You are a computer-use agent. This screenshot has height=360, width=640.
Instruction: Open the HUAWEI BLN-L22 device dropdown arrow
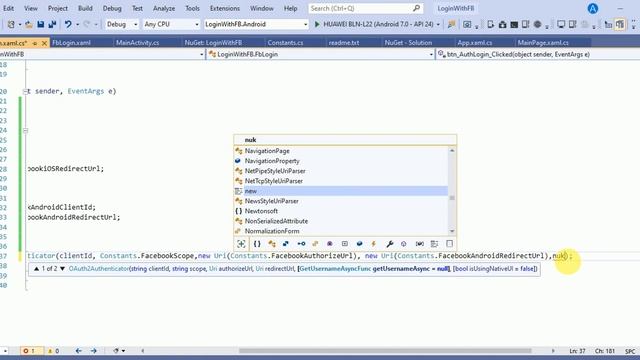point(438,24)
